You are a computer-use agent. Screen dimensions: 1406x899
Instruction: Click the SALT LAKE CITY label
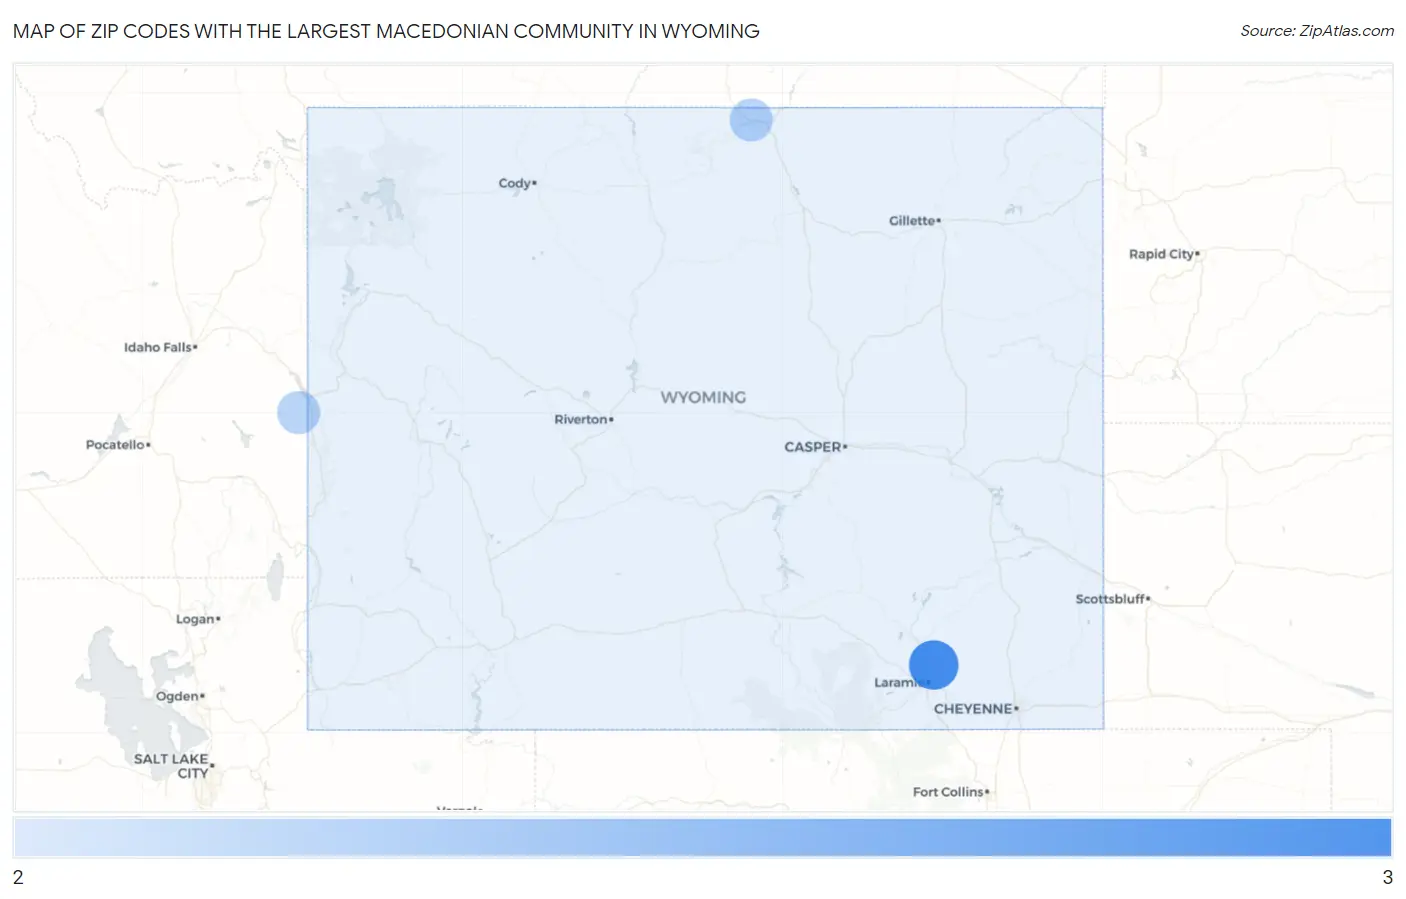pyautogui.click(x=173, y=766)
